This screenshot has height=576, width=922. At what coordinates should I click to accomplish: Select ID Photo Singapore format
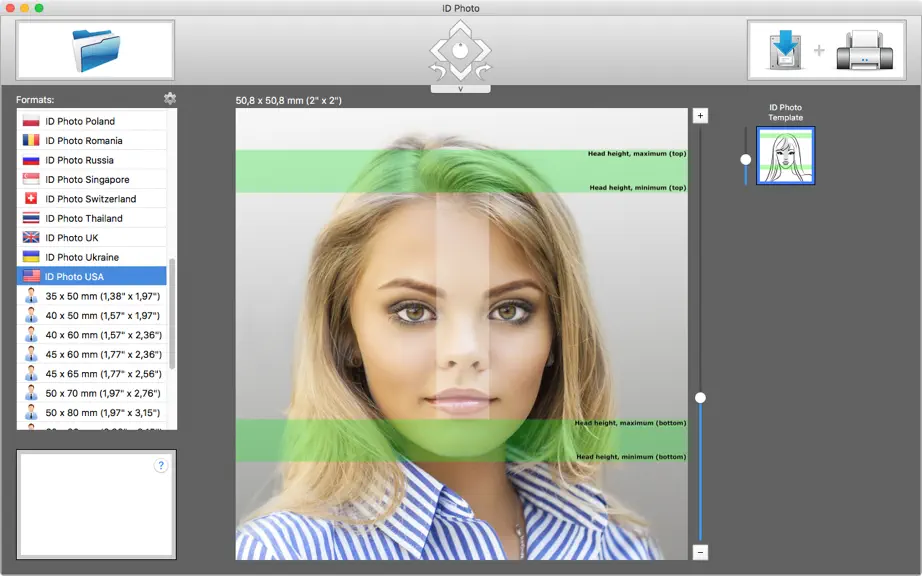coord(92,179)
